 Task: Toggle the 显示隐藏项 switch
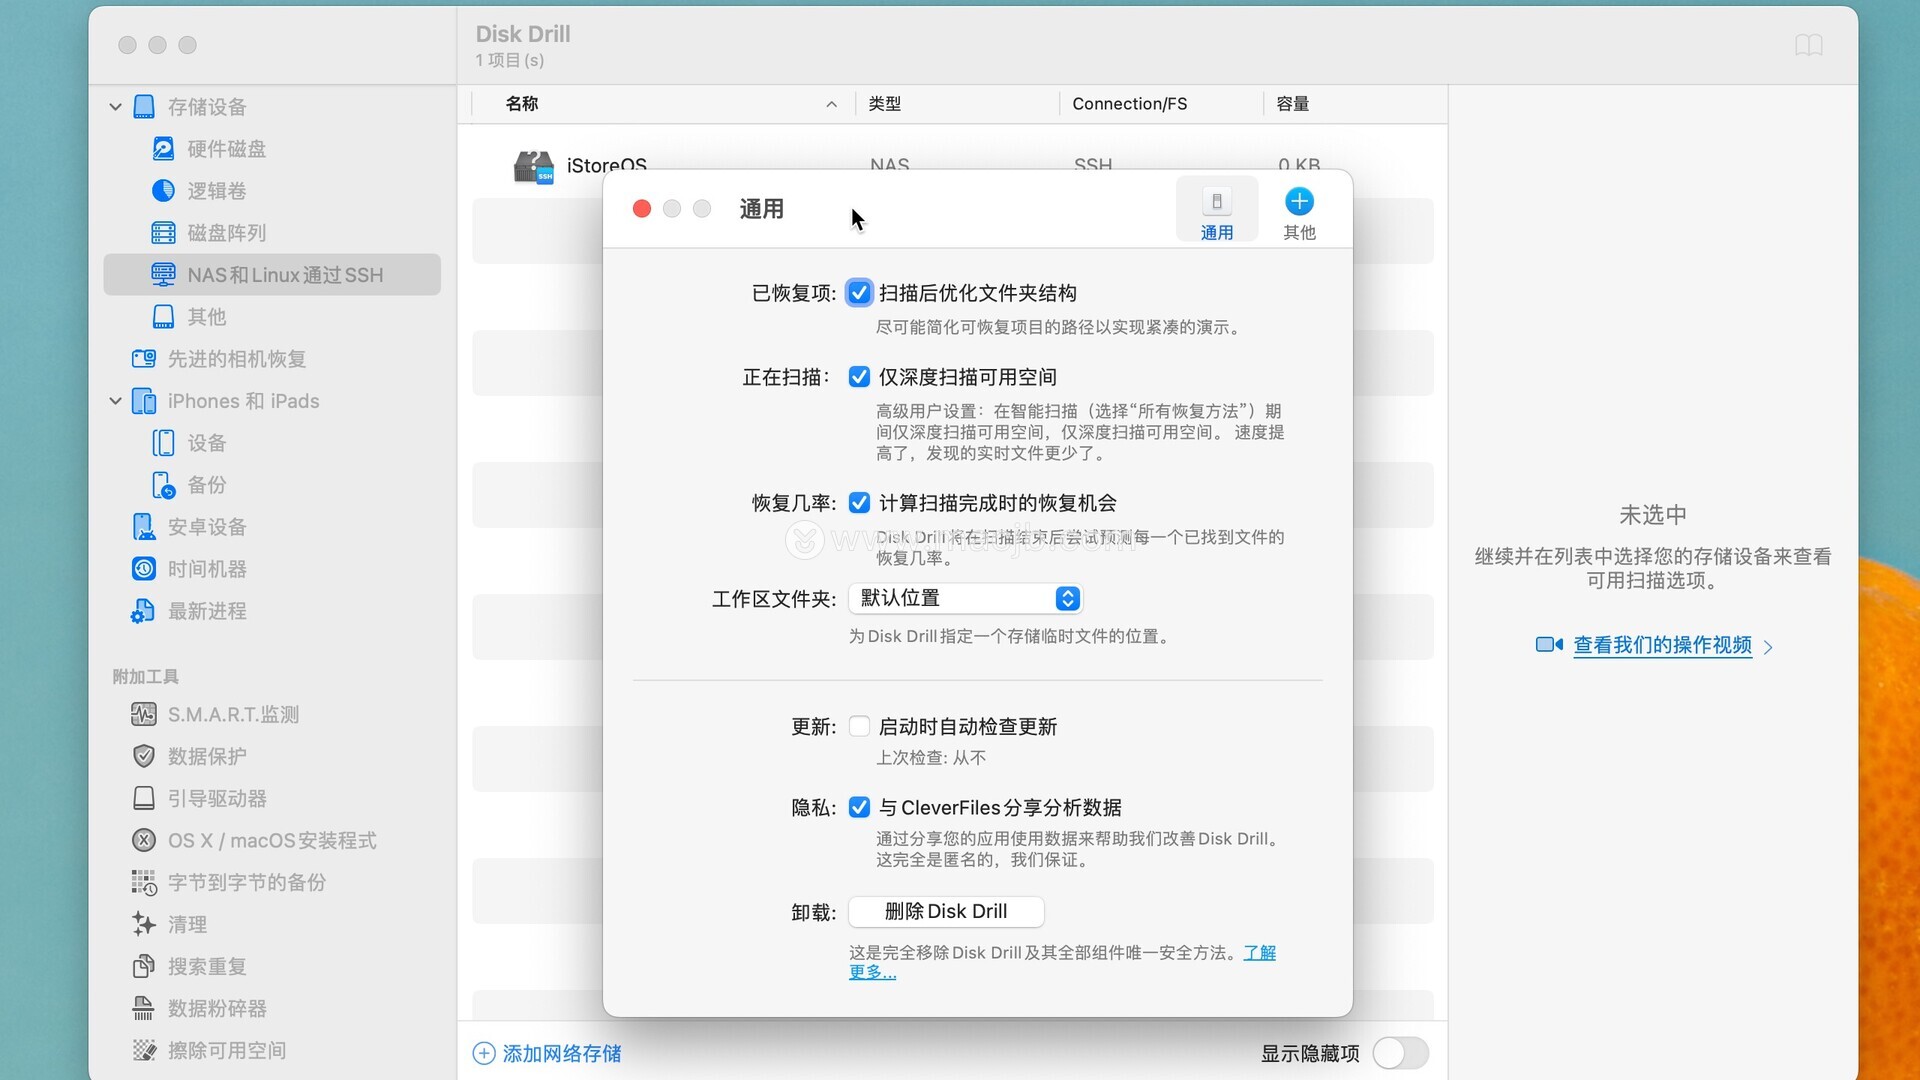coord(1400,1053)
